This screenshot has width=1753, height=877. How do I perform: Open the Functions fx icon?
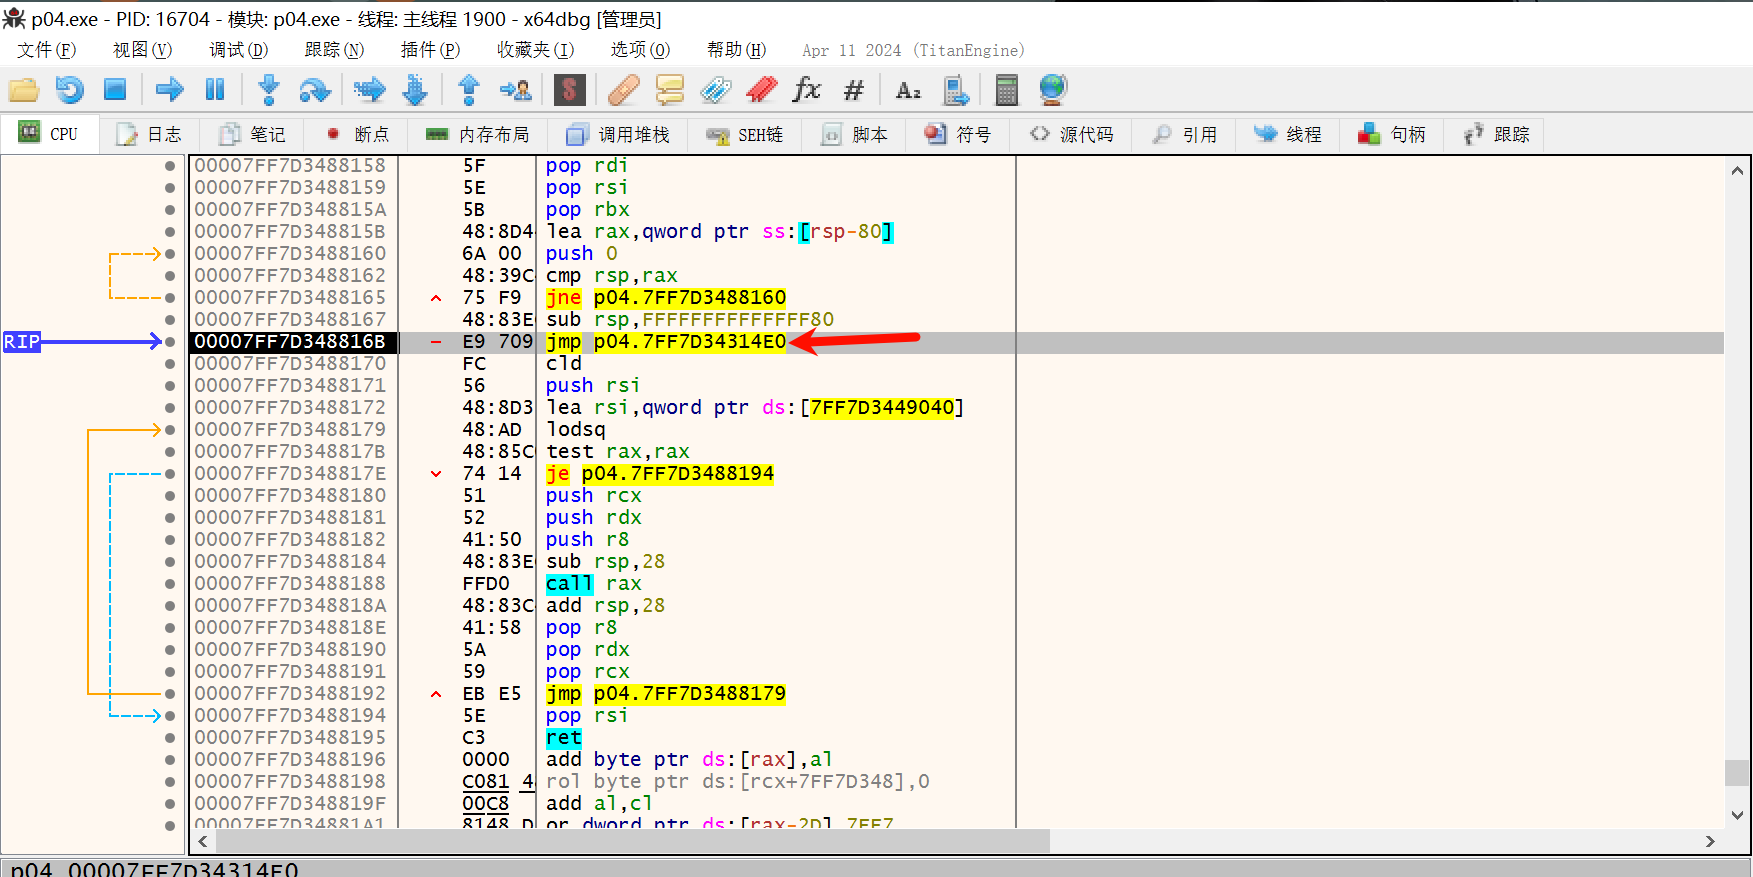pos(807,90)
